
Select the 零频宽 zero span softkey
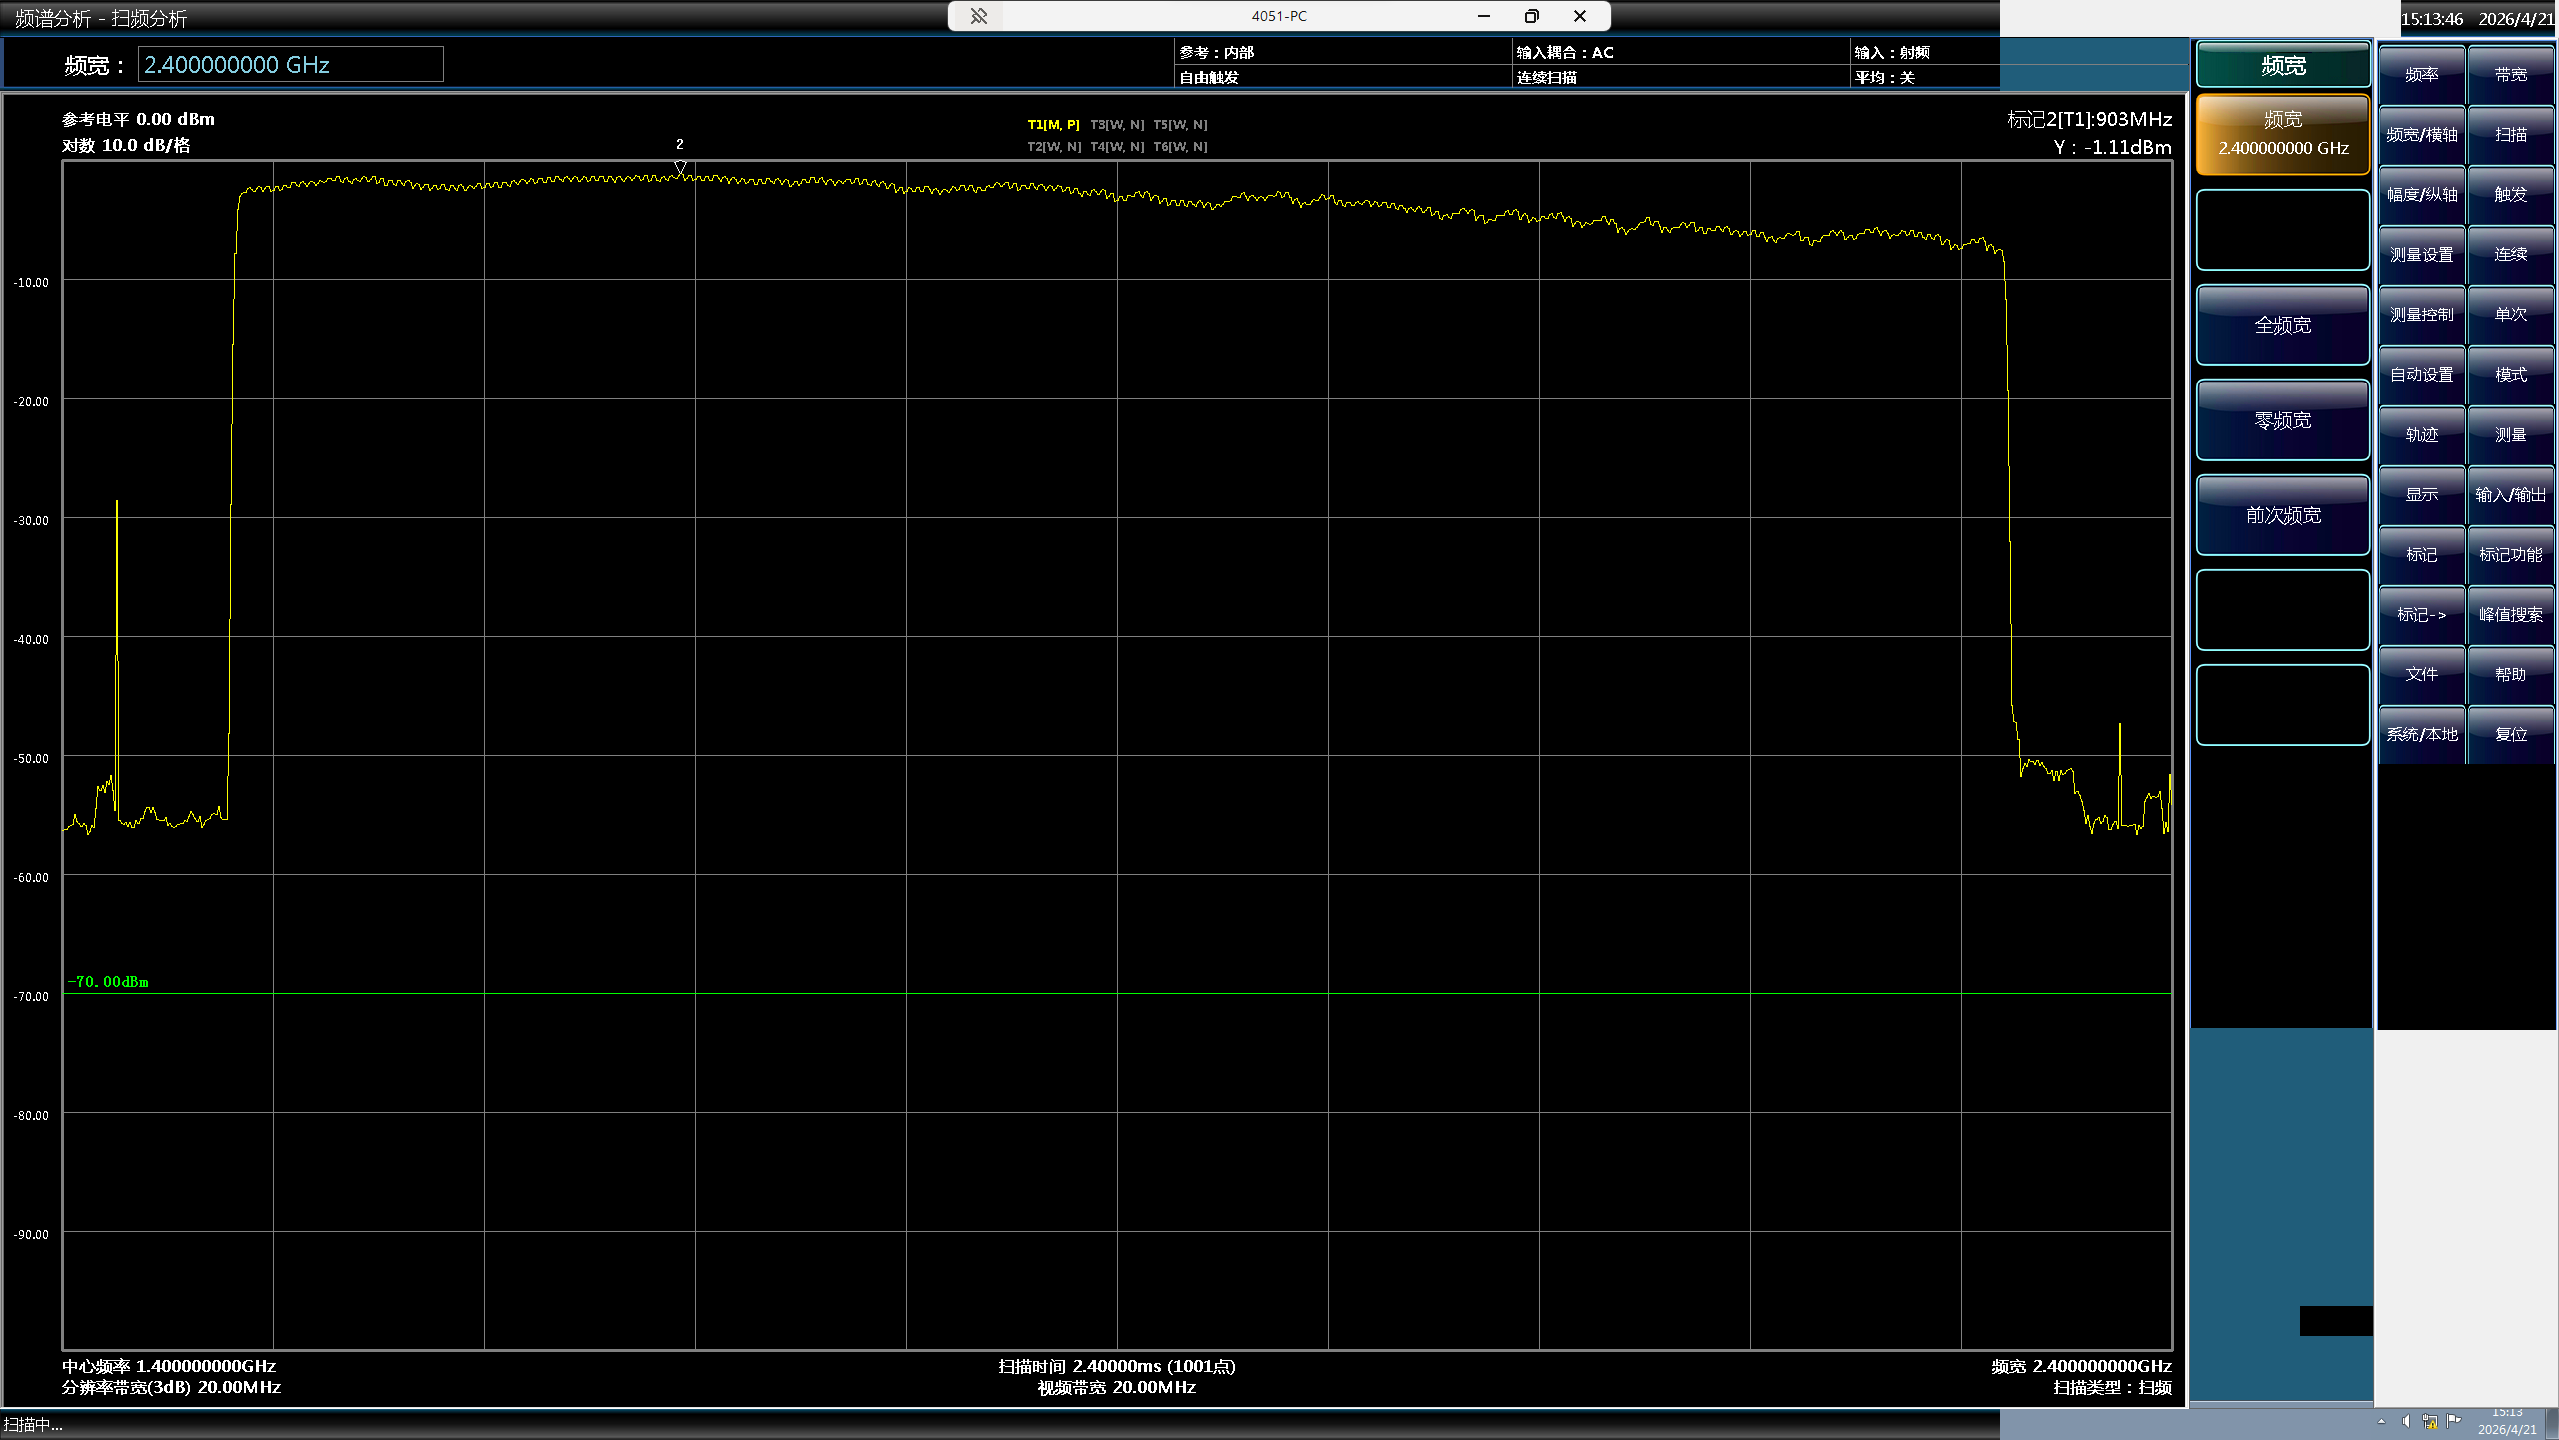2282,420
